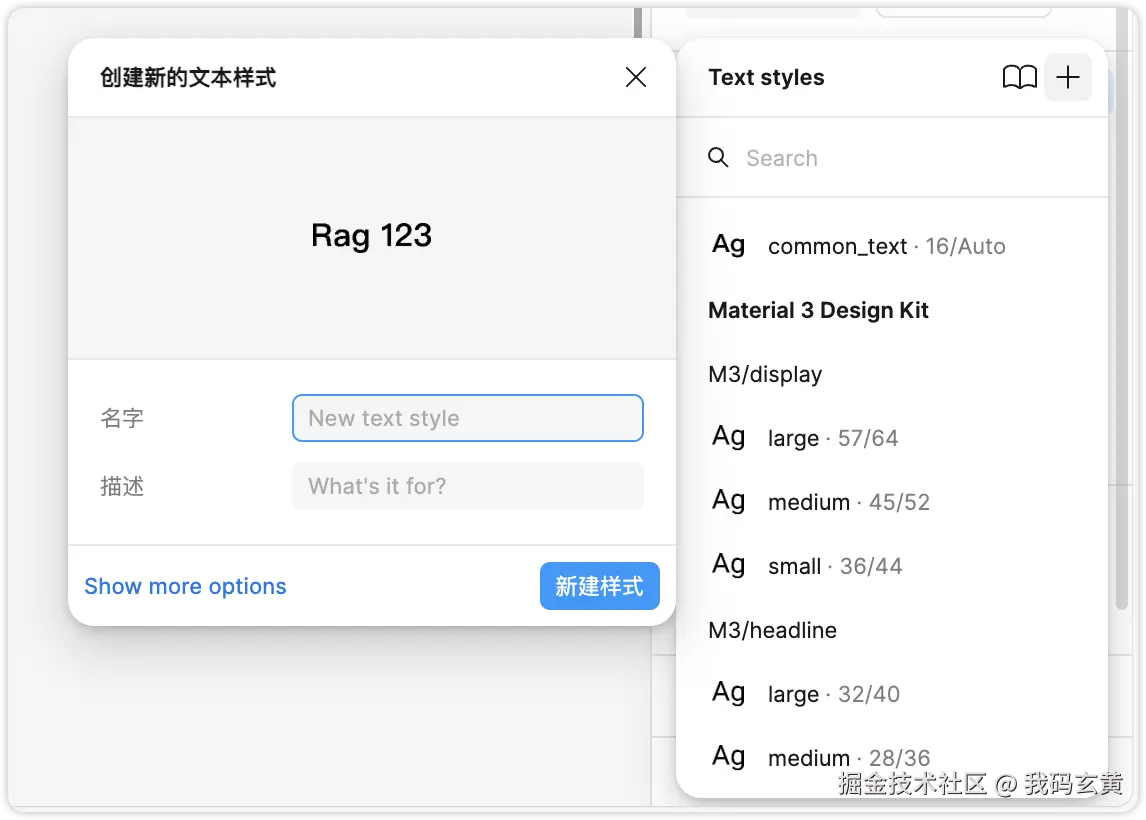The height and width of the screenshot is (820, 1146).
Task: Collapse the M3/headline group header
Action: click(772, 630)
